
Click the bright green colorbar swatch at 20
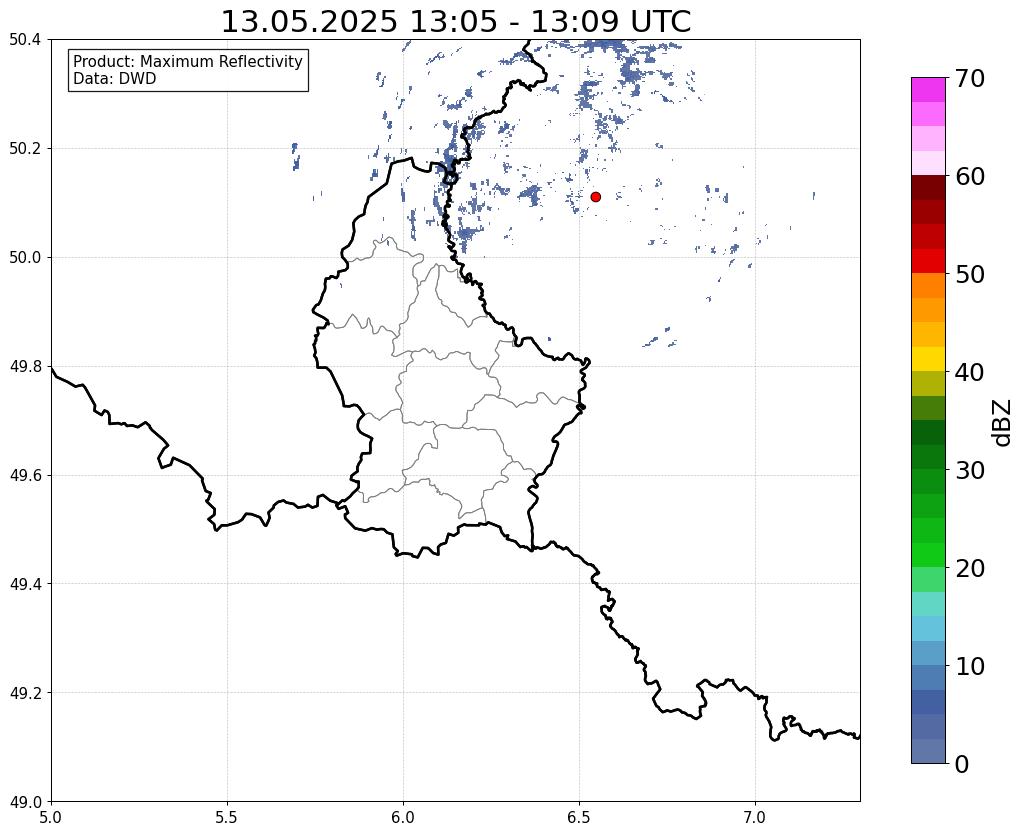point(928,555)
